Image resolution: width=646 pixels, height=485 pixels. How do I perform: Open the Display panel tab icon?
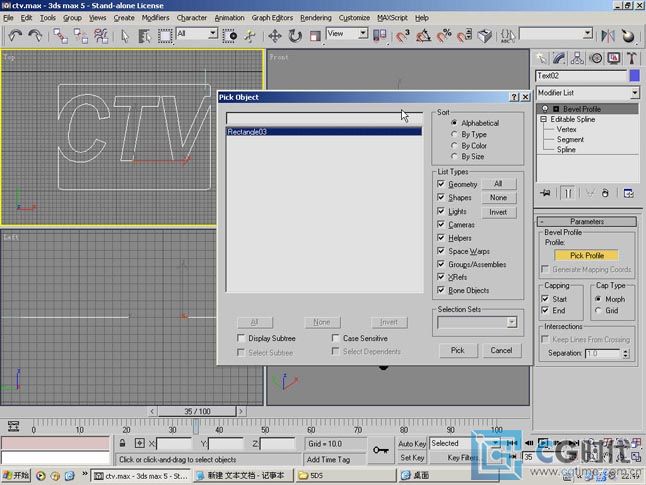614,59
